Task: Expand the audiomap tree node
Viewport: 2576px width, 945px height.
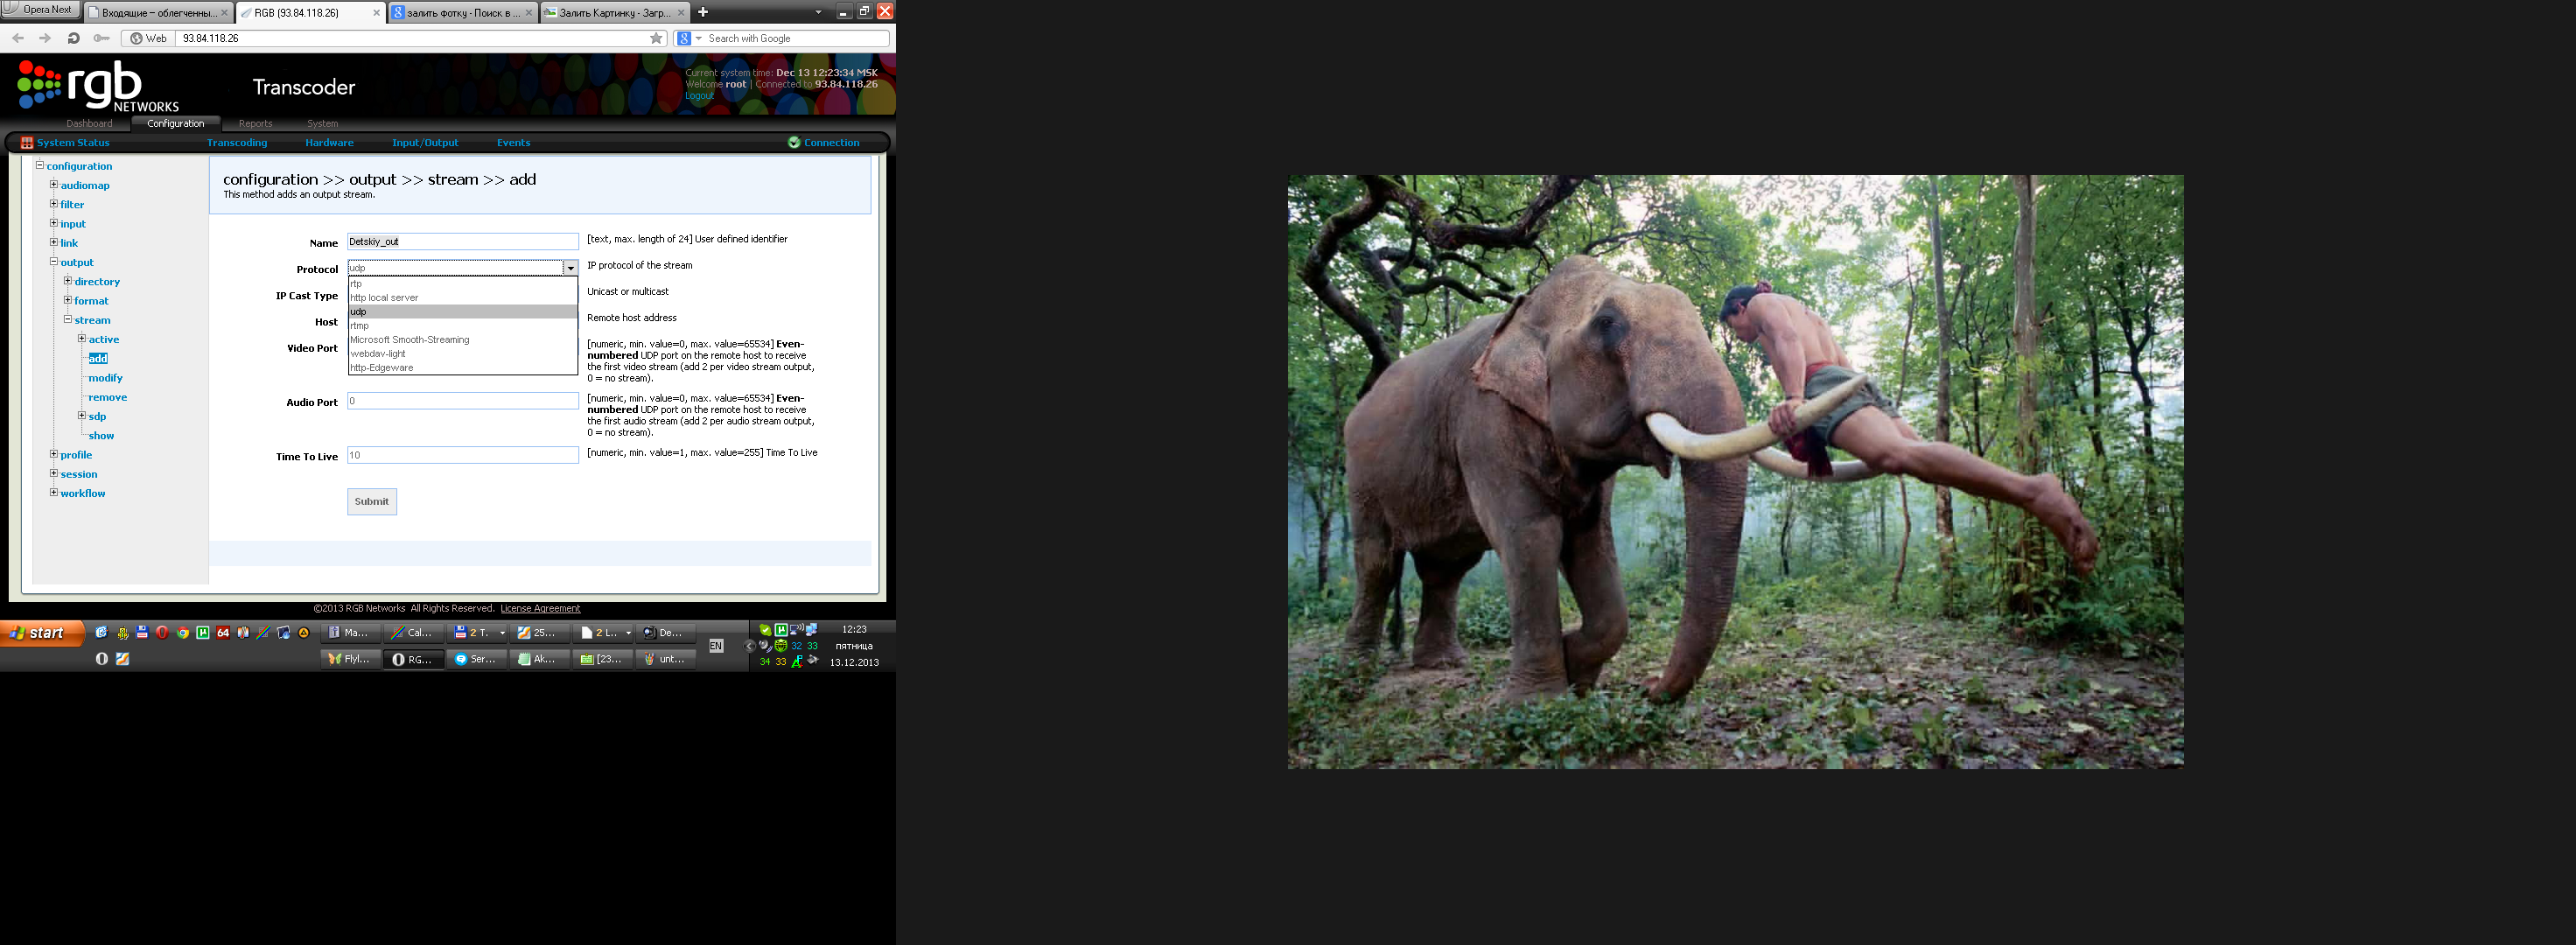Action: click(54, 185)
